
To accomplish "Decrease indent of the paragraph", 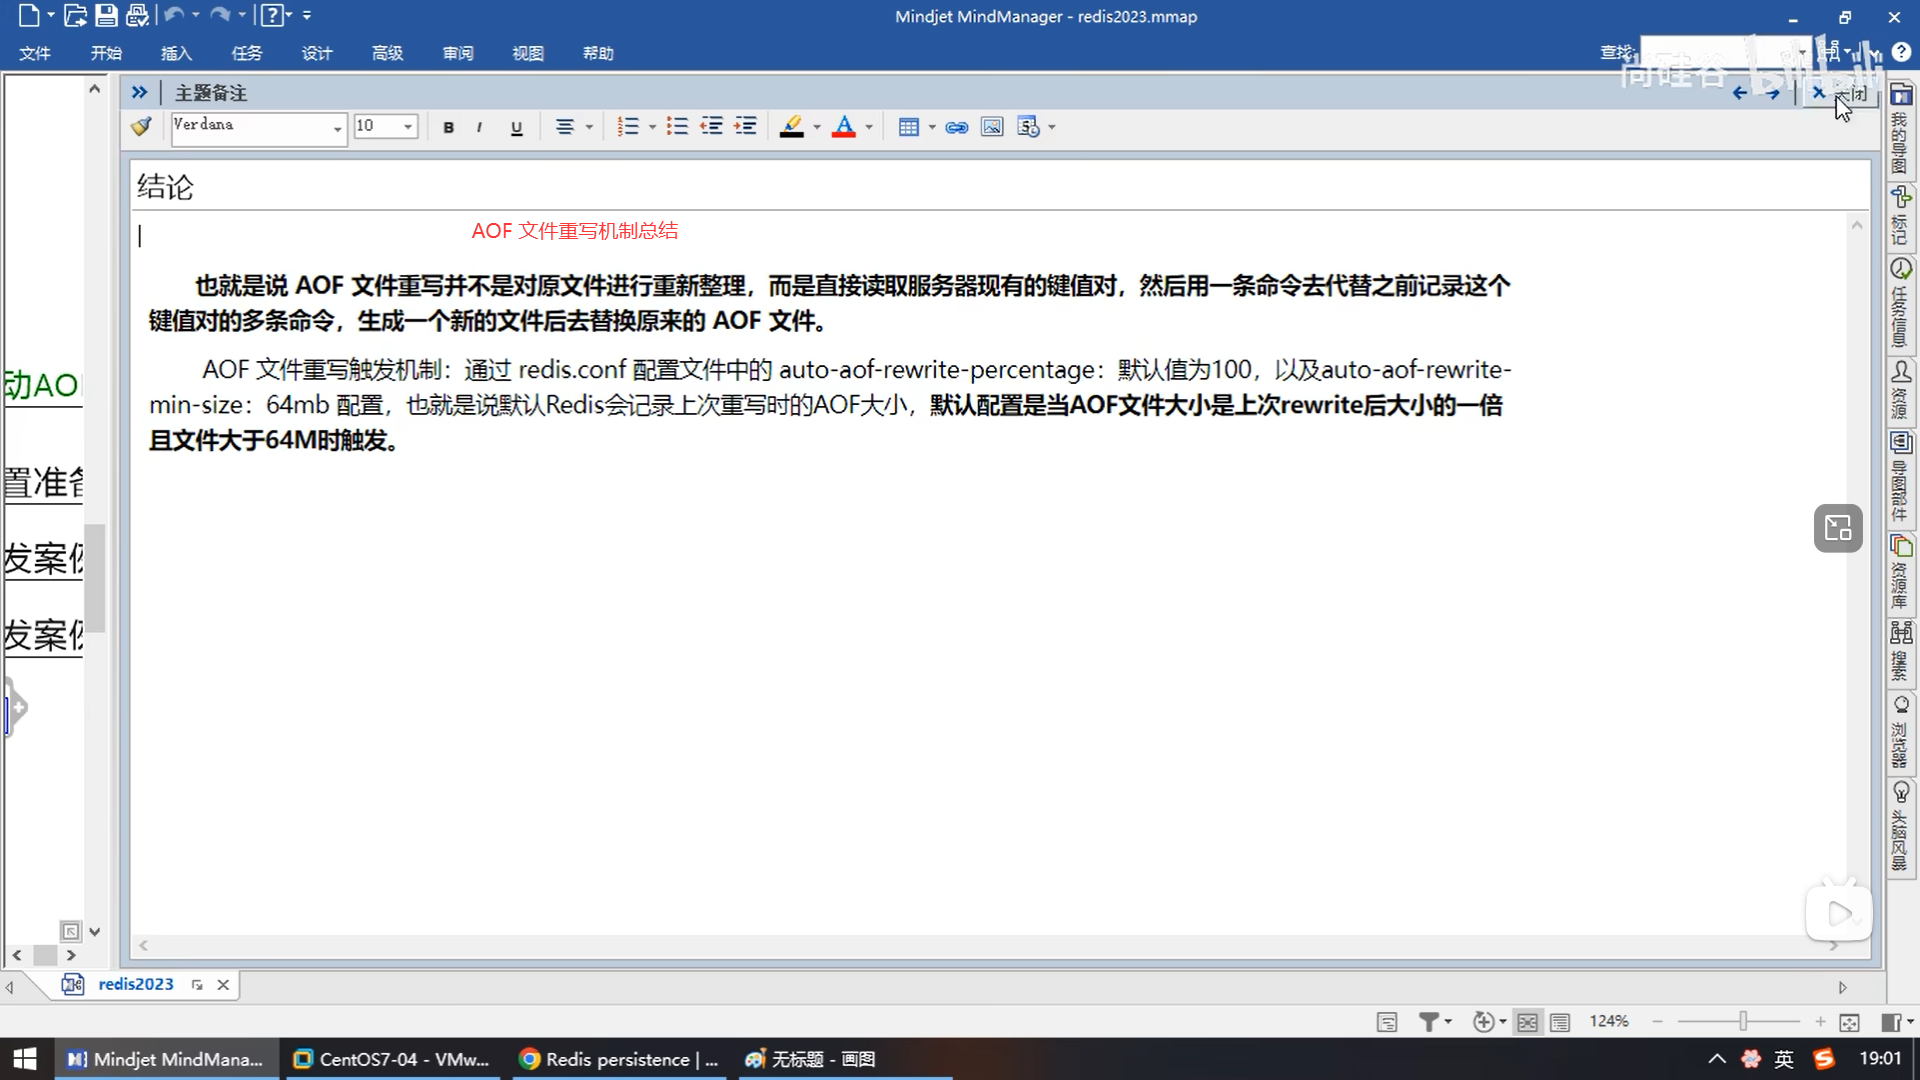I will pyautogui.click(x=711, y=127).
